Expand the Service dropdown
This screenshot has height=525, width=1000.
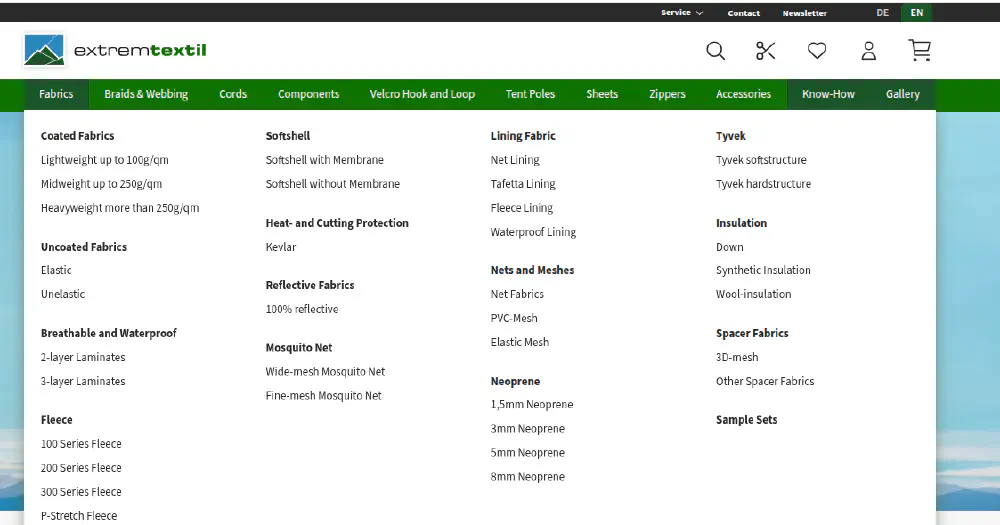681,13
